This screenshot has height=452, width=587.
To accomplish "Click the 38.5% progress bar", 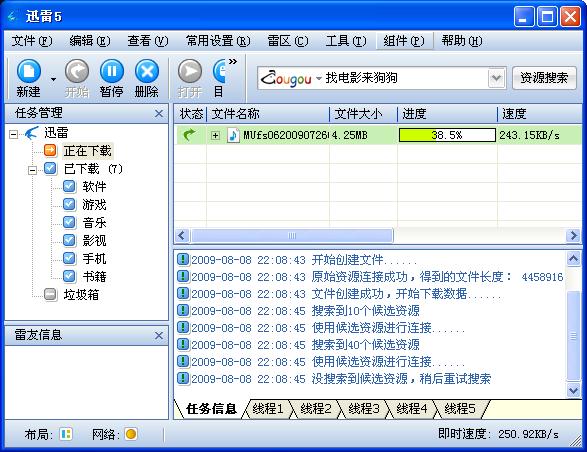I will pyautogui.click(x=447, y=135).
